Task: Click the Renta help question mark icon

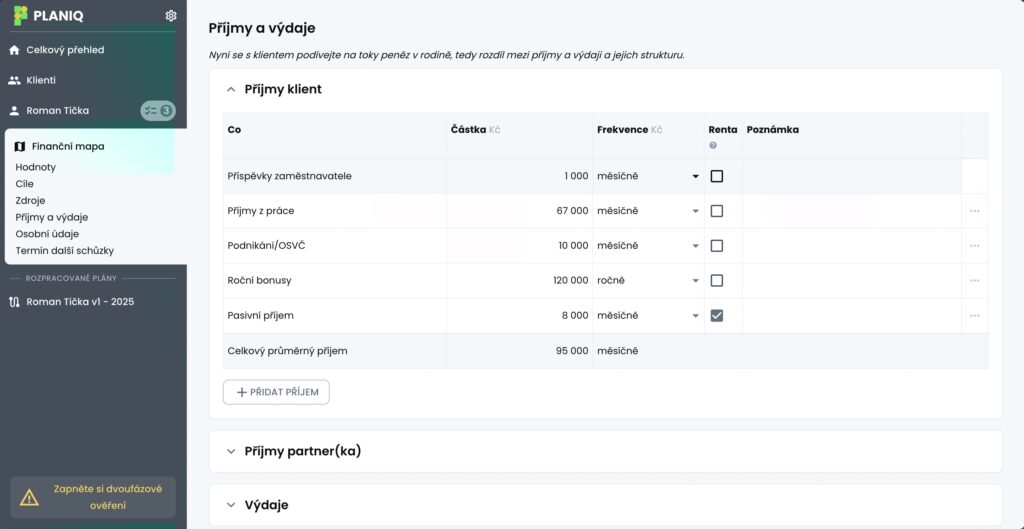Action: (x=713, y=146)
